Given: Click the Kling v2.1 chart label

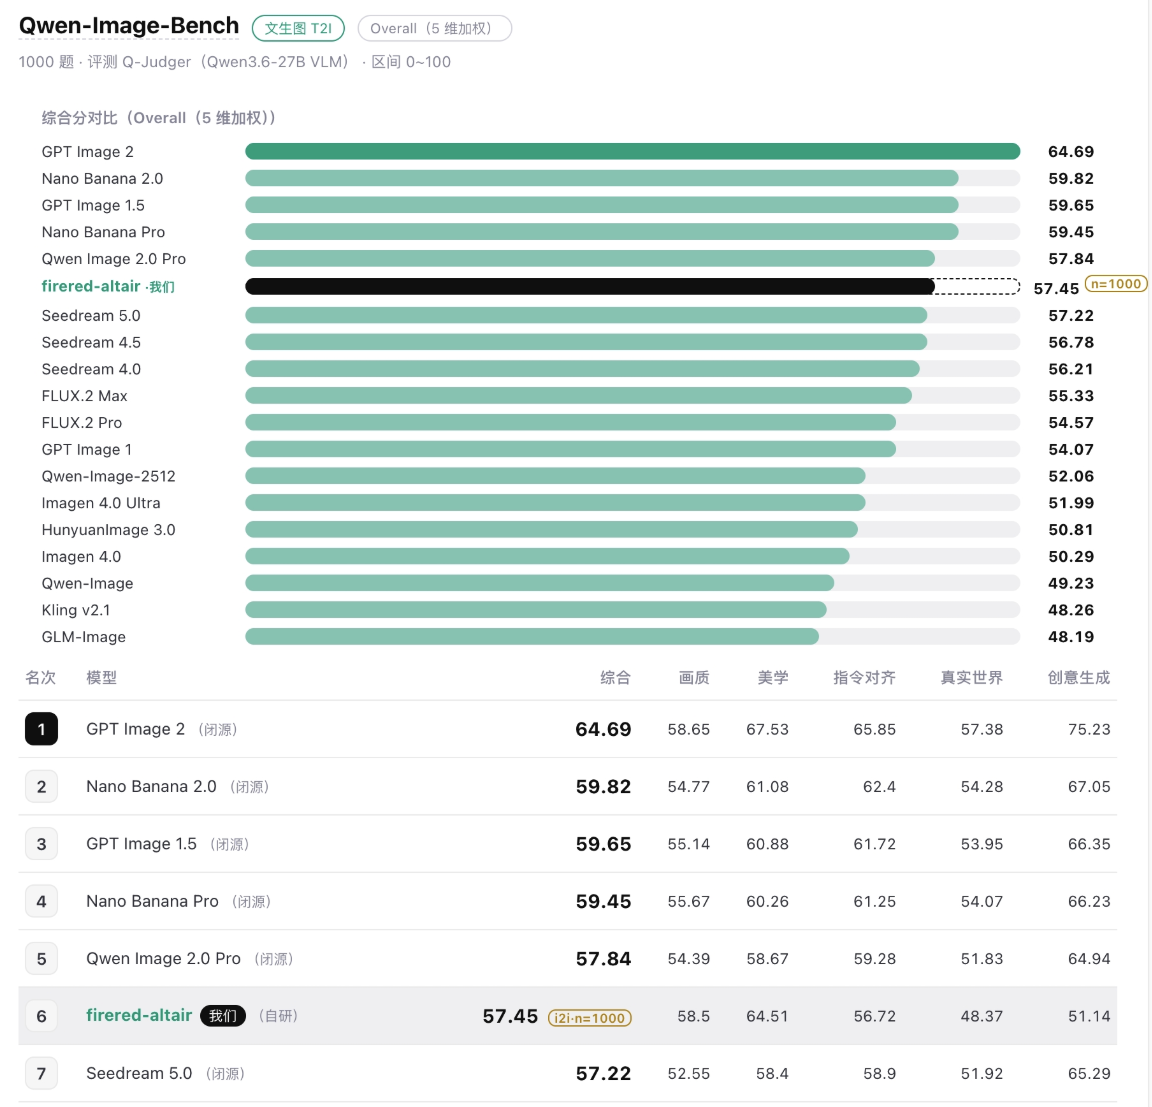Looking at the screenshot, I should click(x=76, y=610).
